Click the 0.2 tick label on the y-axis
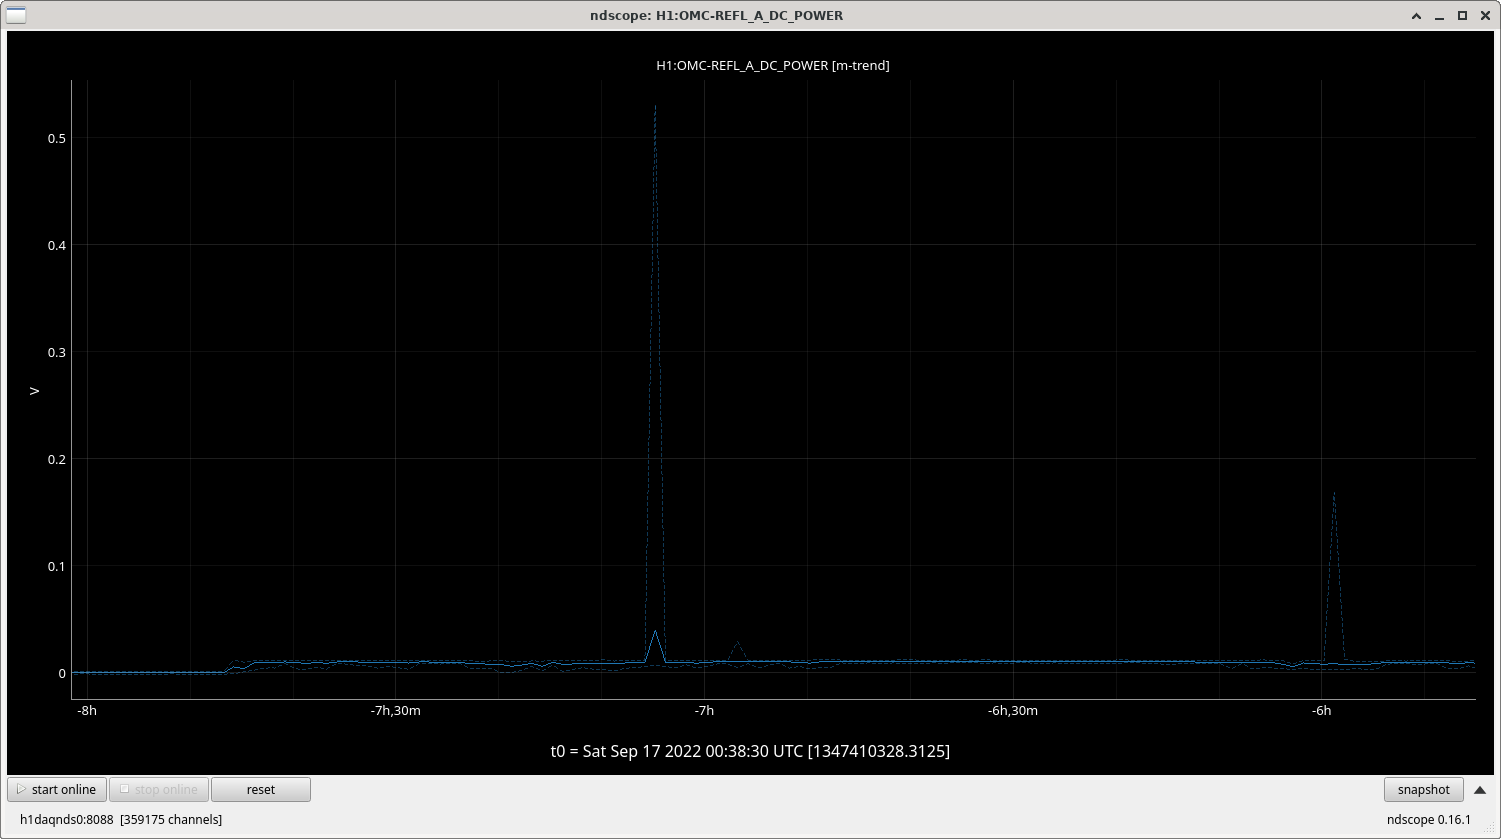Viewport: 1501px width, 839px height. tap(57, 459)
